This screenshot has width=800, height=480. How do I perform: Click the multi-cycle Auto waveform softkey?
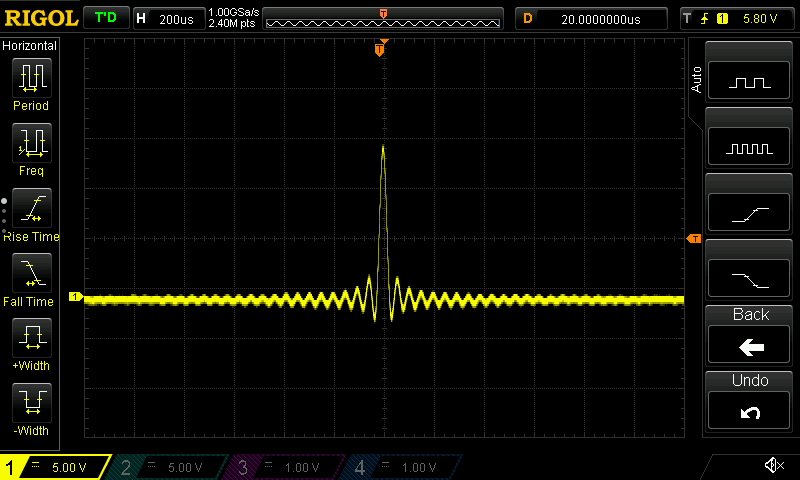(749, 147)
